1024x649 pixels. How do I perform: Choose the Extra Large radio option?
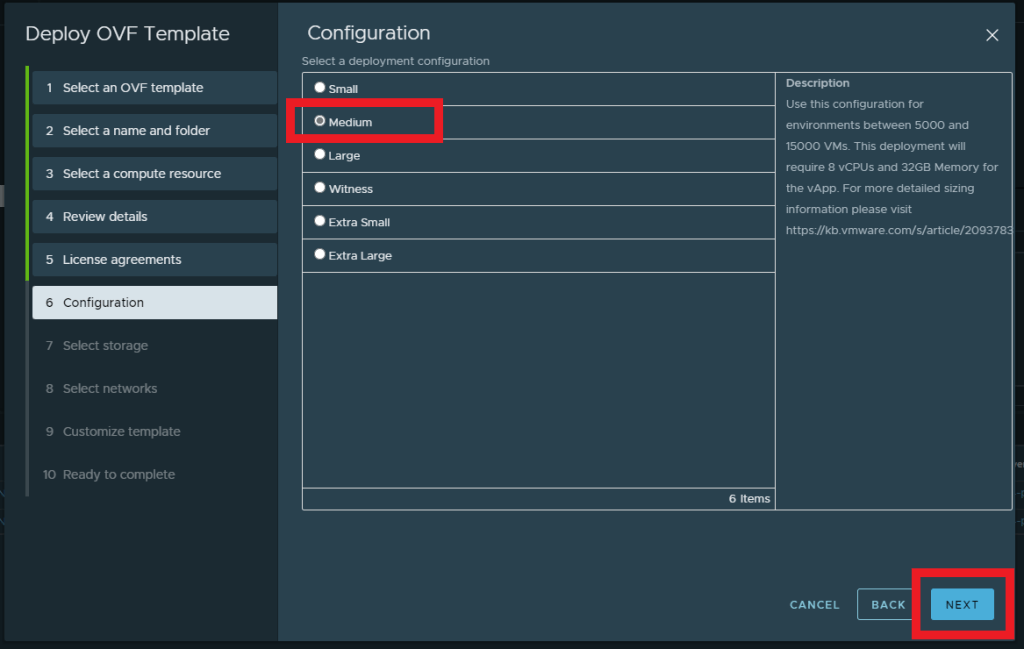pyautogui.click(x=320, y=255)
